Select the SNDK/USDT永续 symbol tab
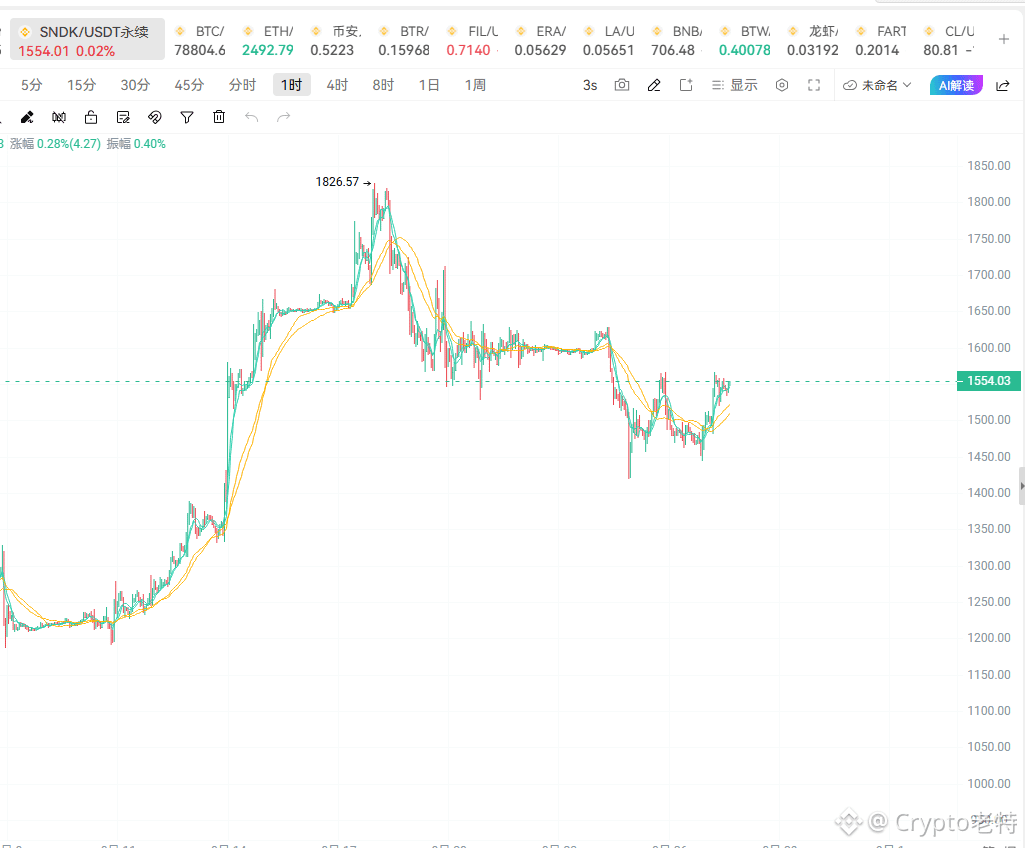The height and width of the screenshot is (848, 1025). (x=87, y=40)
